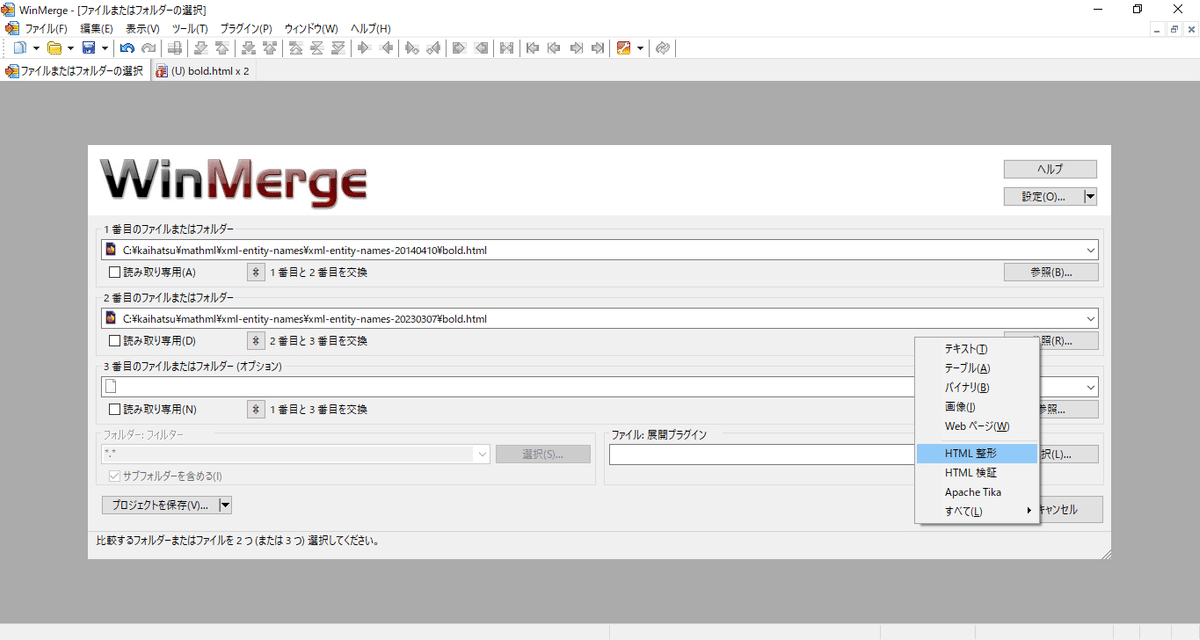Click the Copy All Left icon
Screen dimensions: 1200x640
(x=481, y=48)
